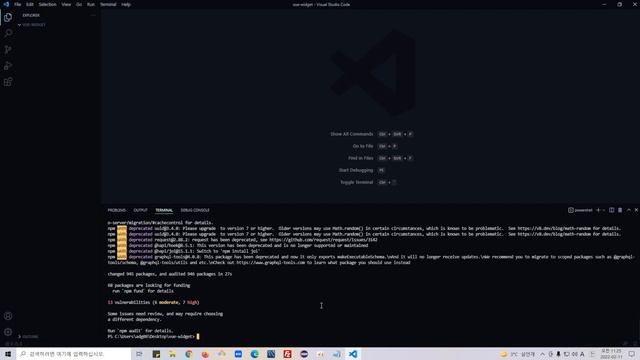The width and height of the screenshot is (640, 360).
Task: Click "Run 'npm audit' for details" text
Action: pos(140,331)
